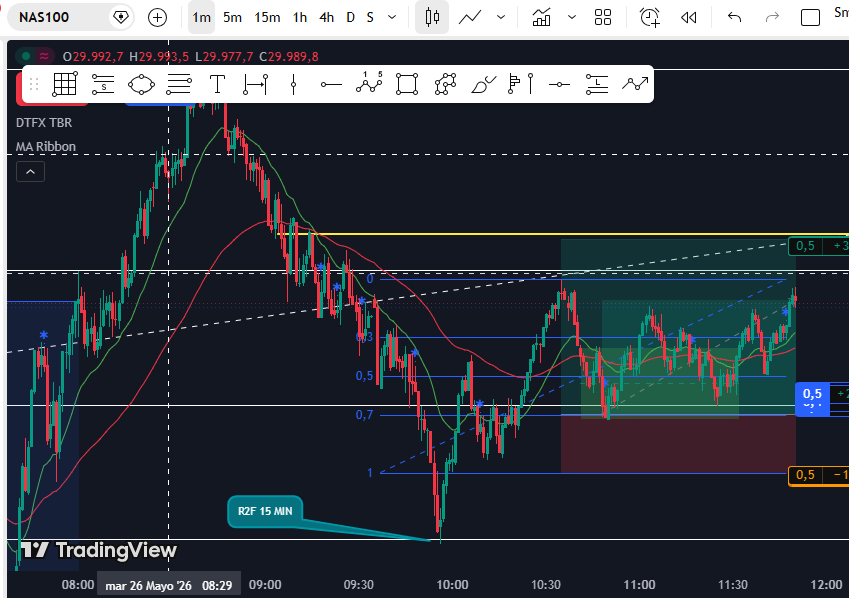Screen dimensions: 849x598
Task: Click the green status dot in legend
Action: pyautogui.click(x=25, y=56)
